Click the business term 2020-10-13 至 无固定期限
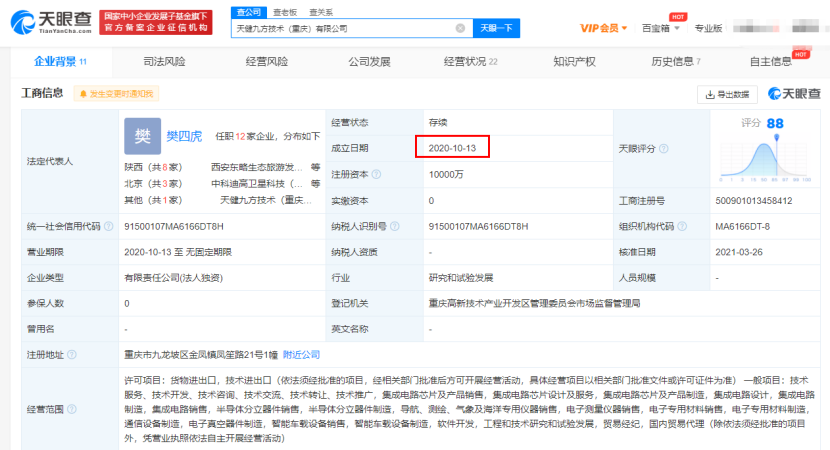This screenshot has height=450, width=830. pyautogui.click(x=178, y=252)
